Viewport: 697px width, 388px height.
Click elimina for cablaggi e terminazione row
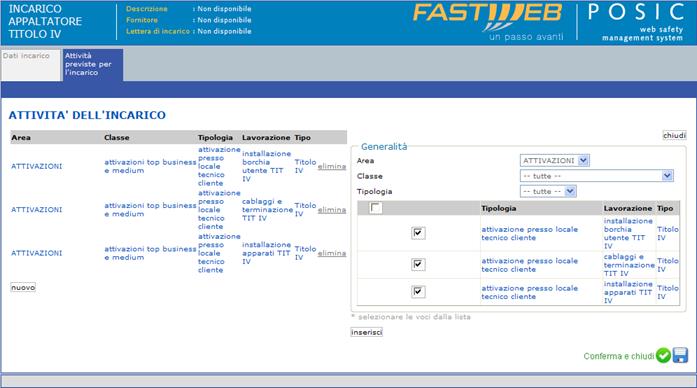[332, 210]
